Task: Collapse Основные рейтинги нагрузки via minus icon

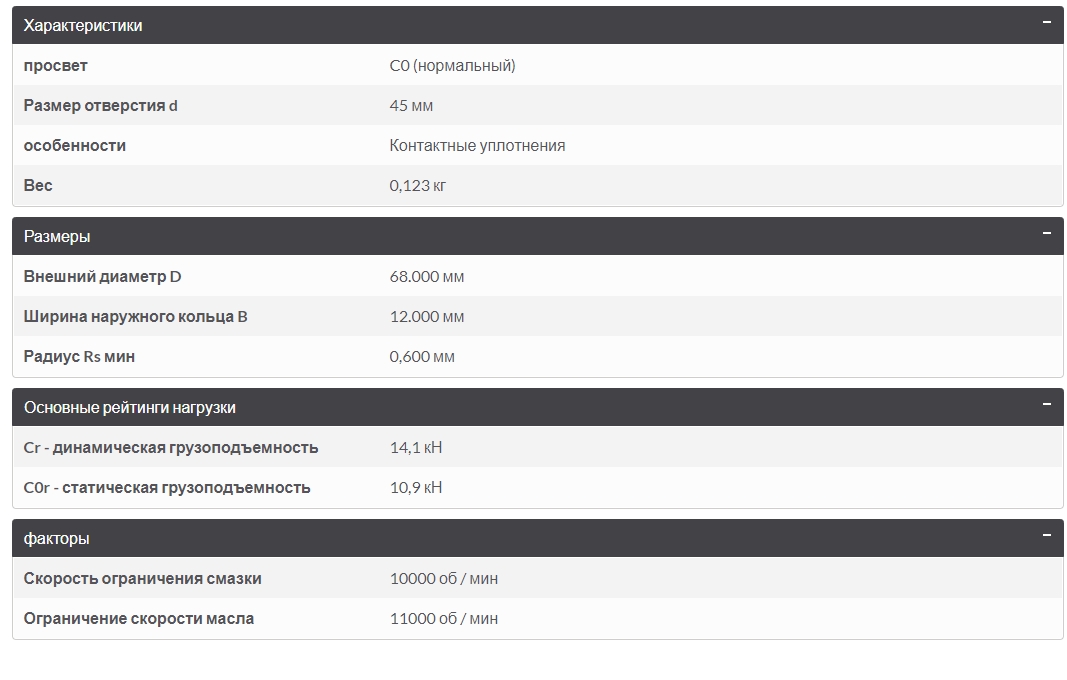Action: click(x=1046, y=404)
